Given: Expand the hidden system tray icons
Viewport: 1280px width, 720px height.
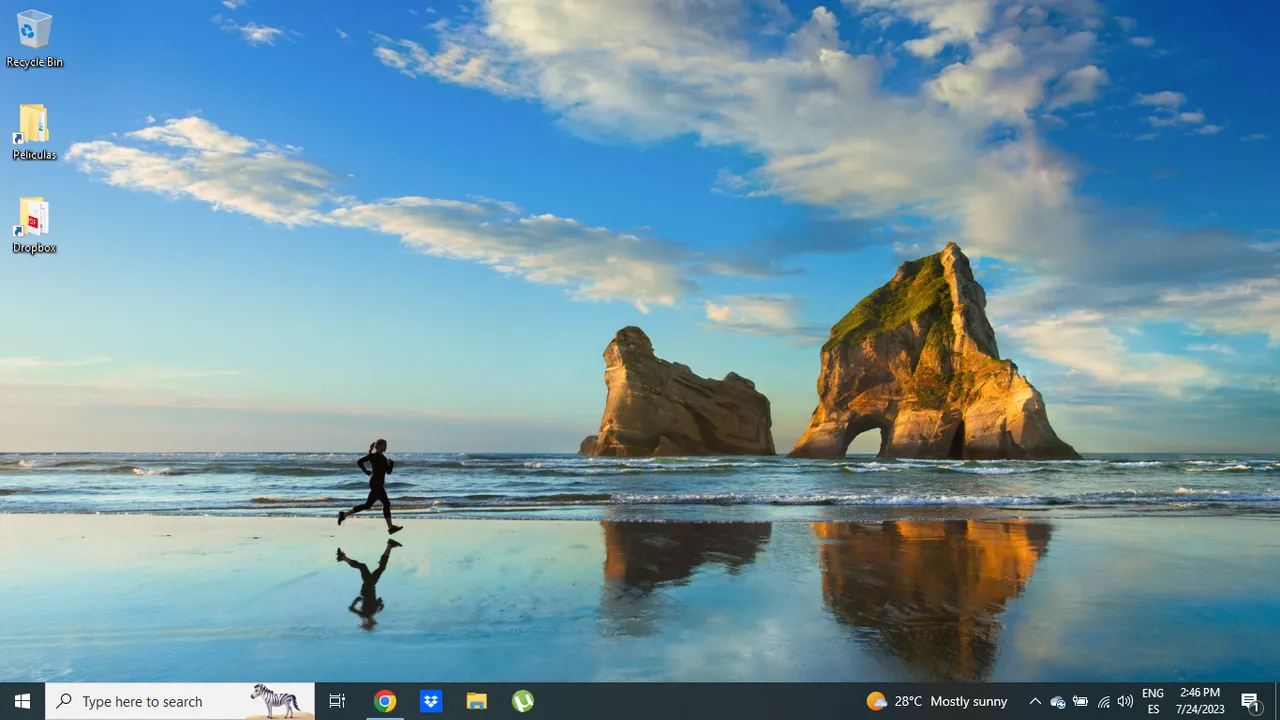Looking at the screenshot, I should 1035,701.
